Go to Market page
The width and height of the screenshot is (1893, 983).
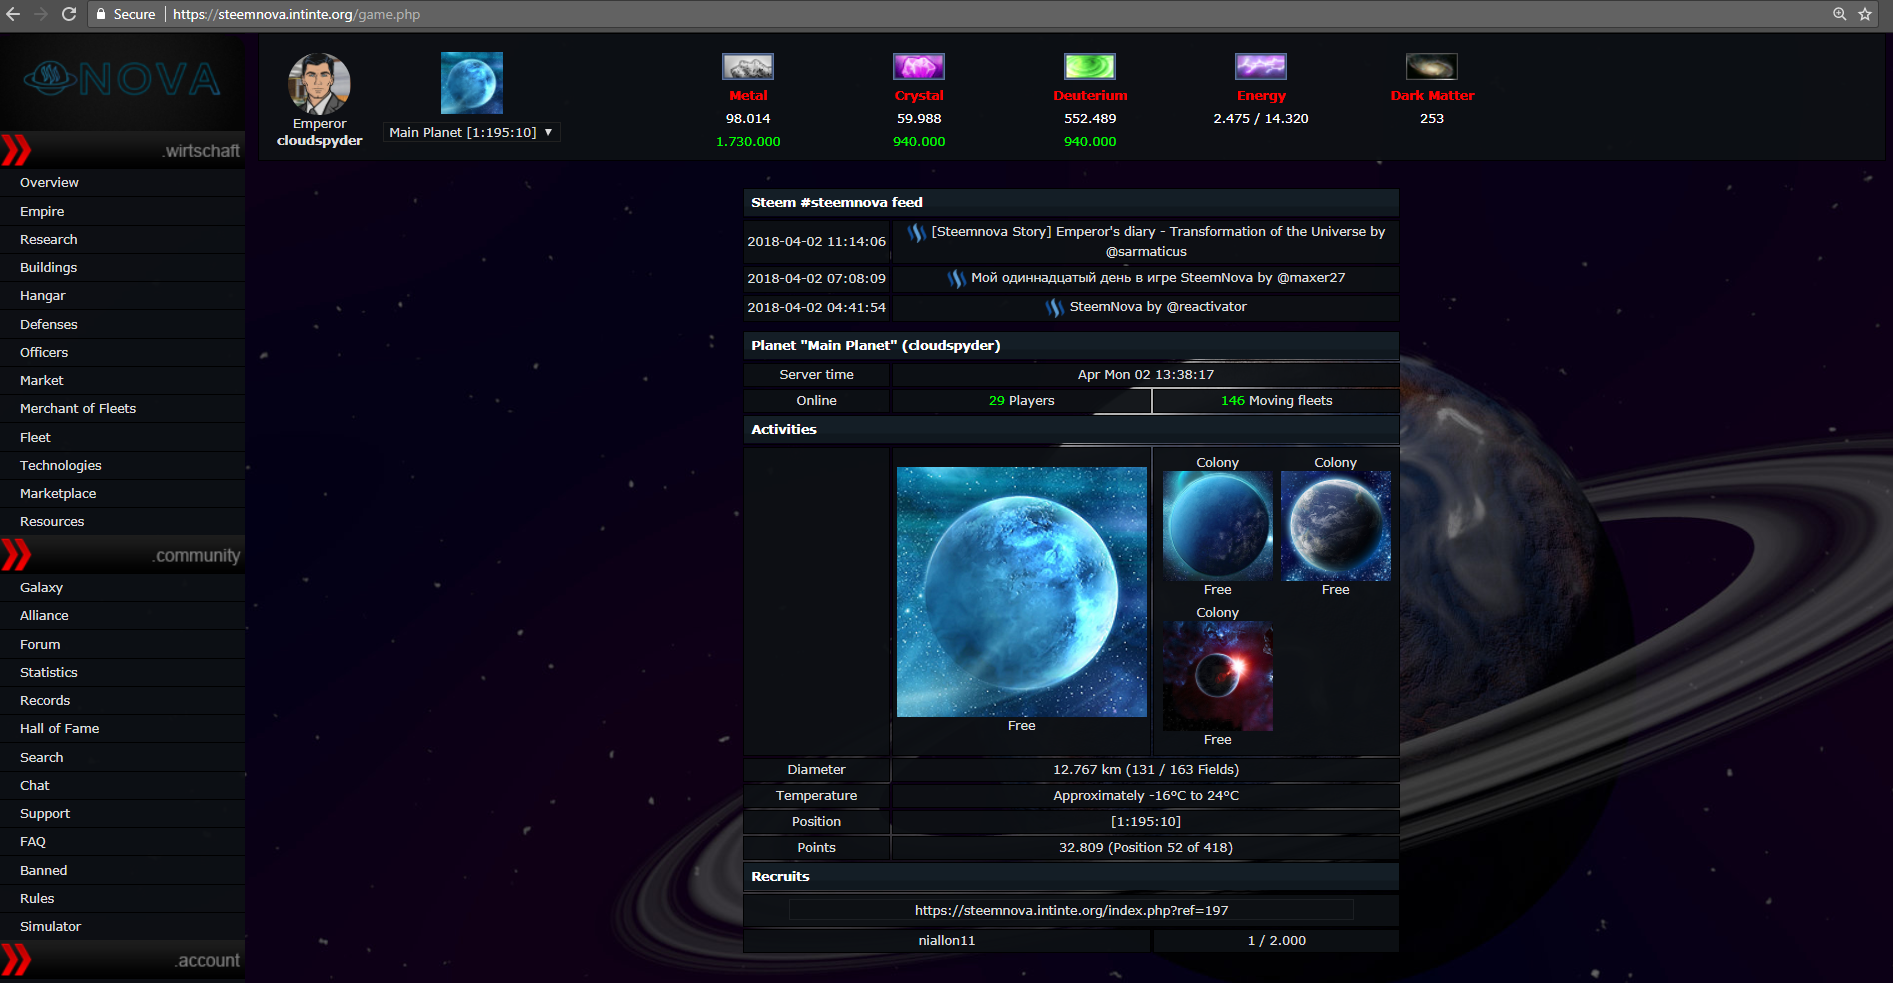tap(41, 380)
